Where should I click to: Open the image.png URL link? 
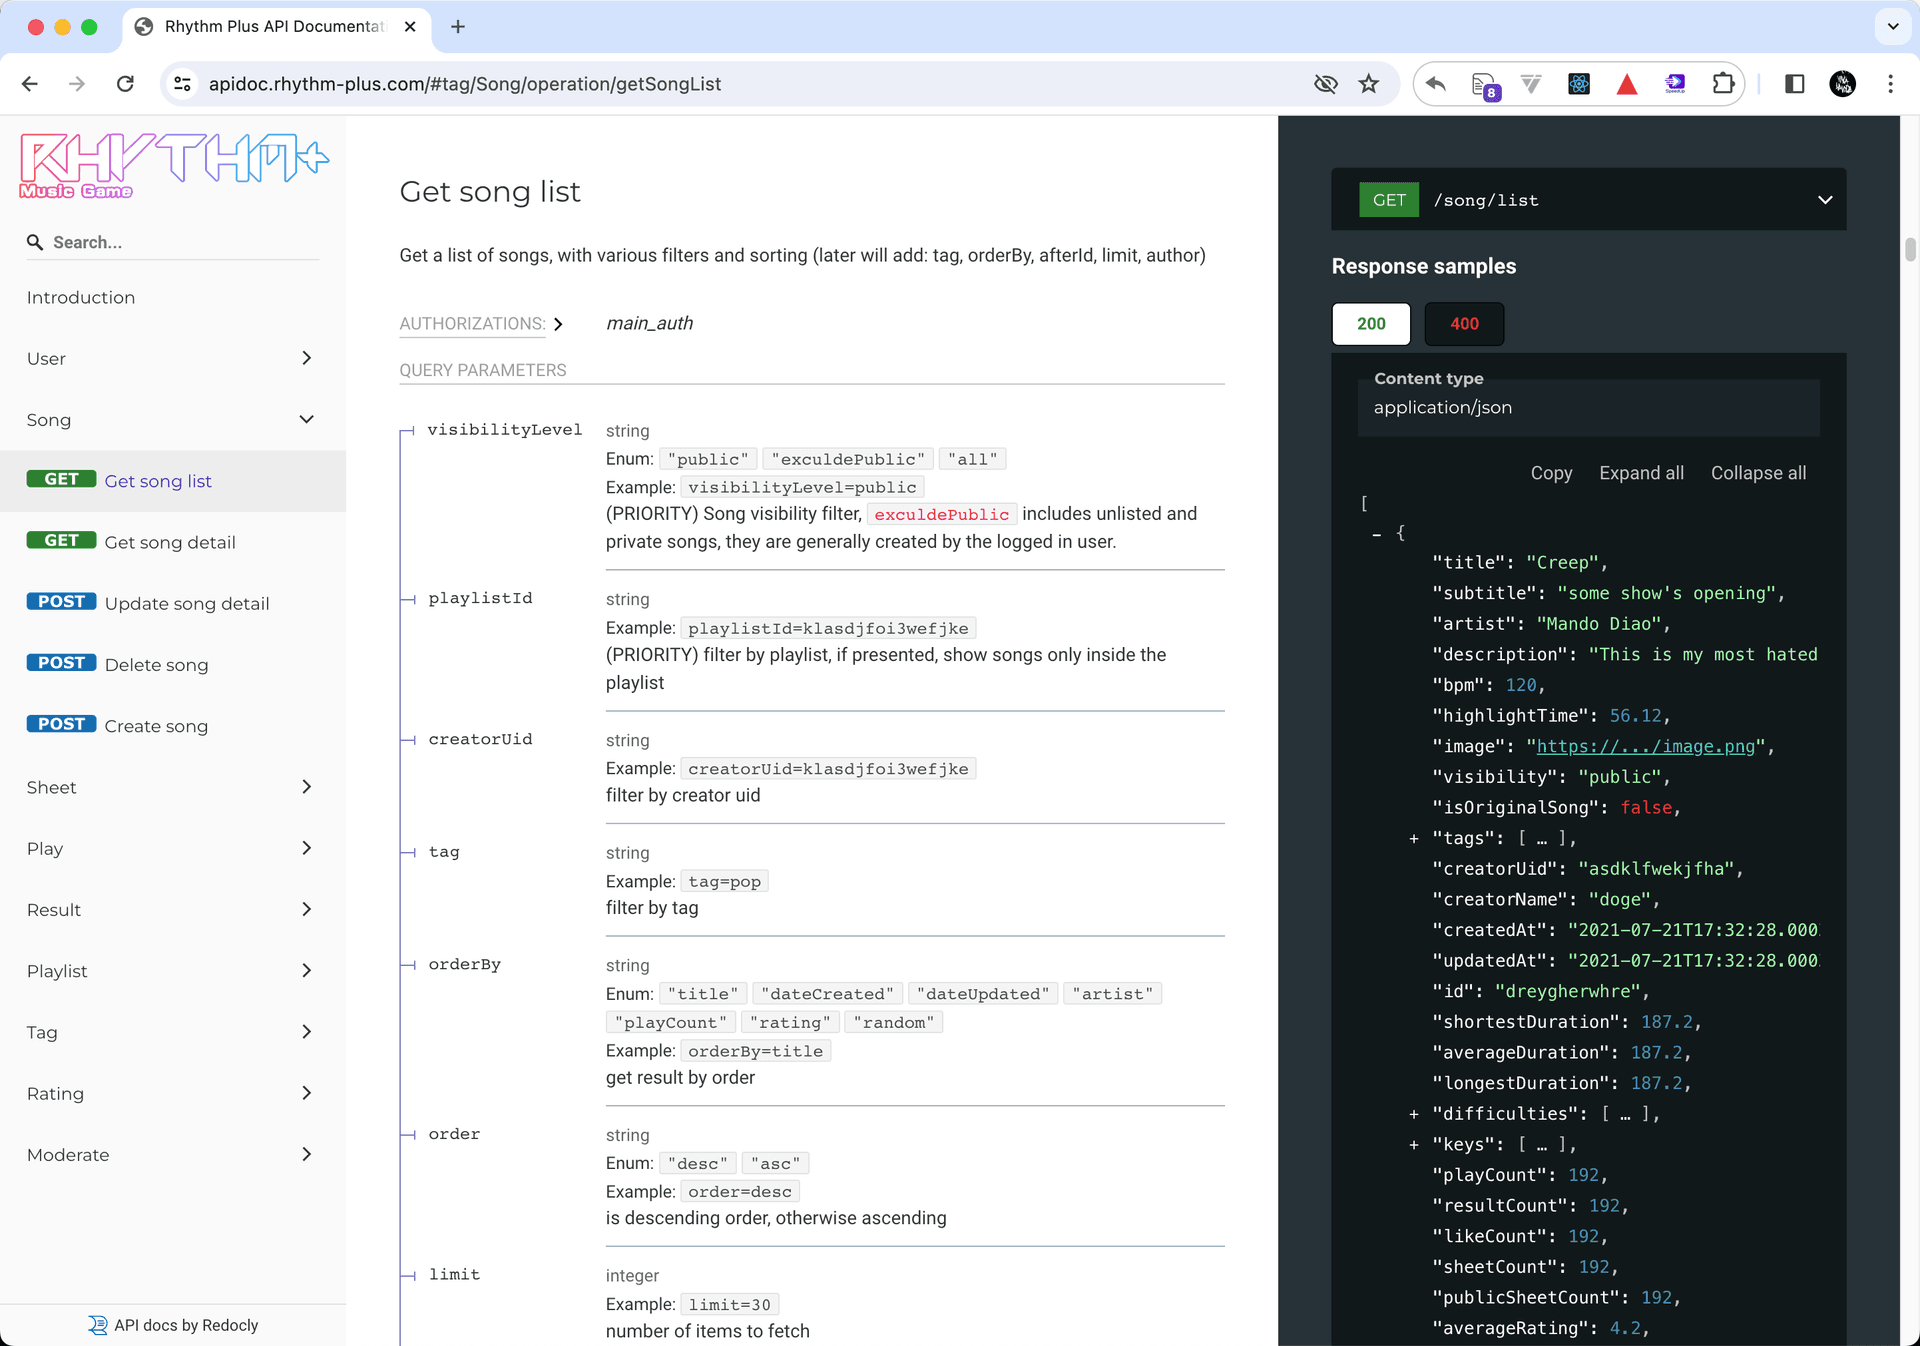coord(1645,747)
